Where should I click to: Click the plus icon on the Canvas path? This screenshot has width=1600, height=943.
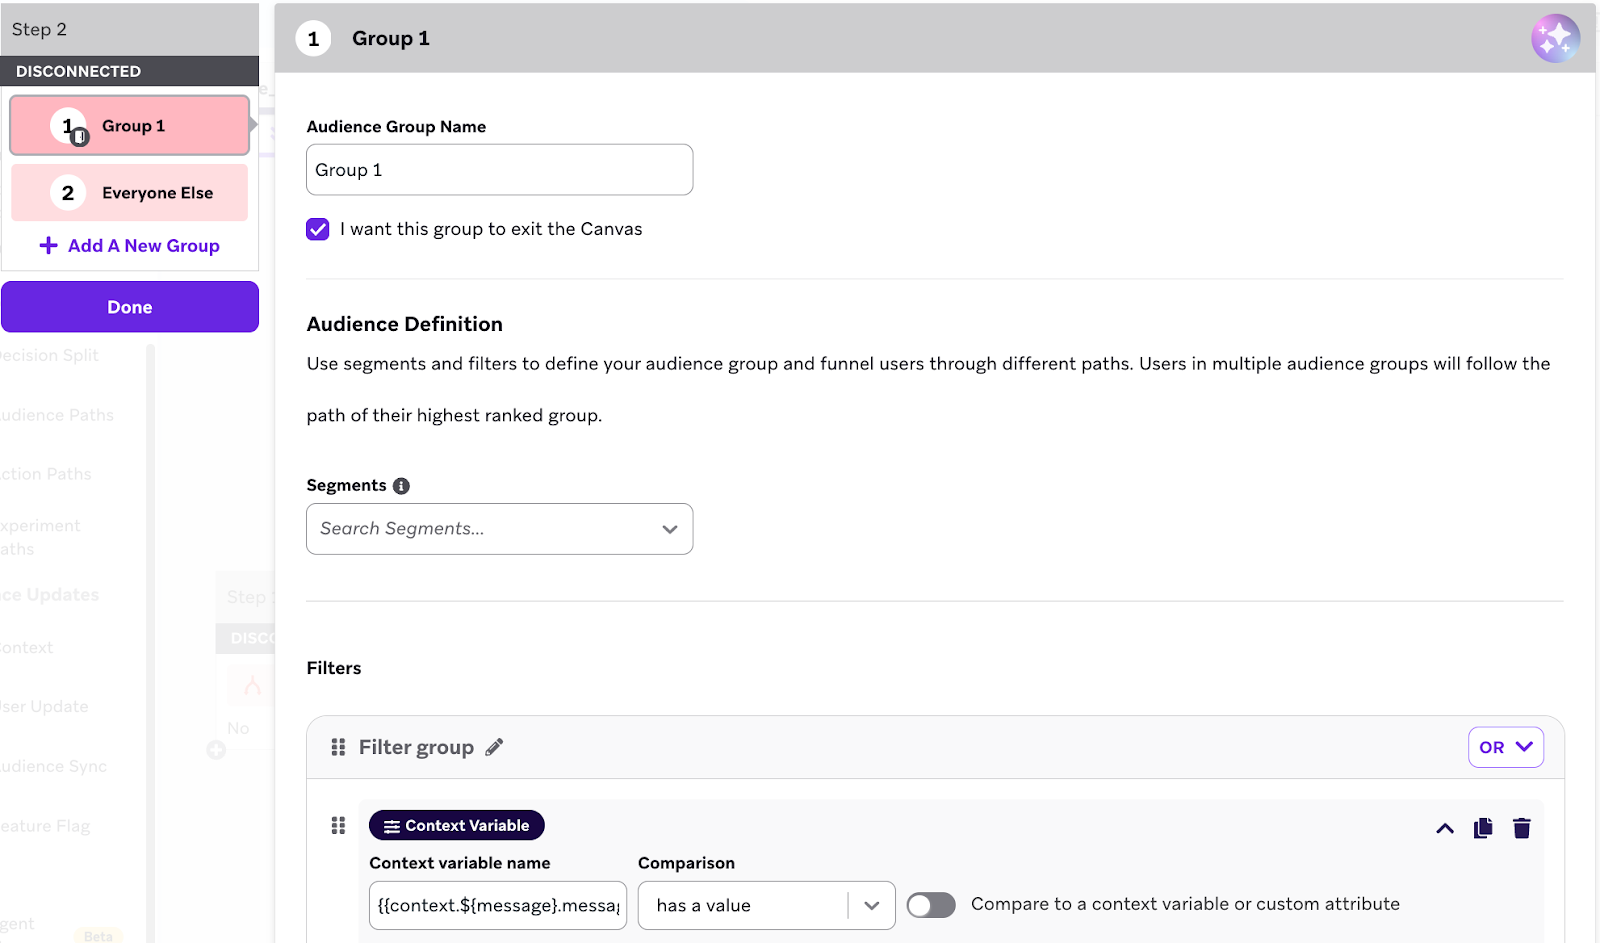point(216,749)
